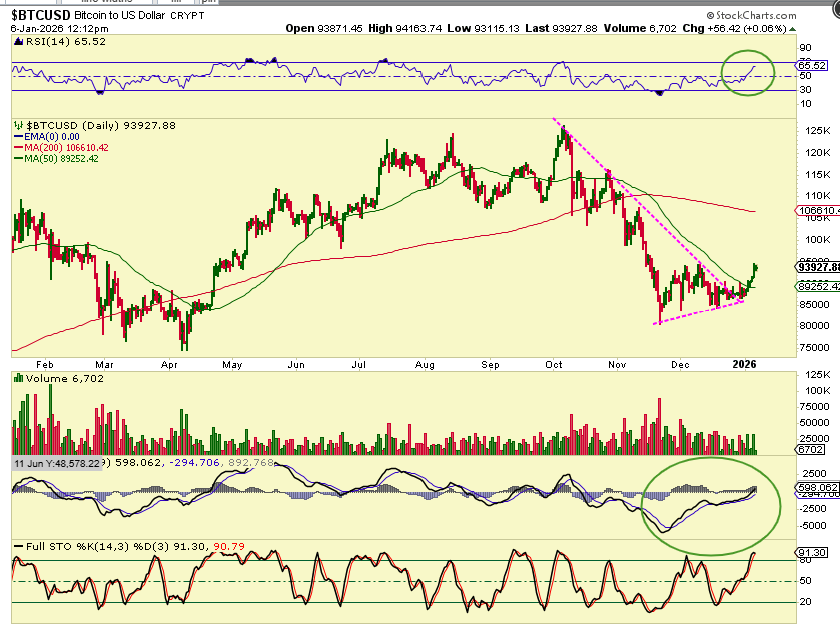Click the 106610 MA(200) tag on price axis
840x624 pixels.
(819, 210)
